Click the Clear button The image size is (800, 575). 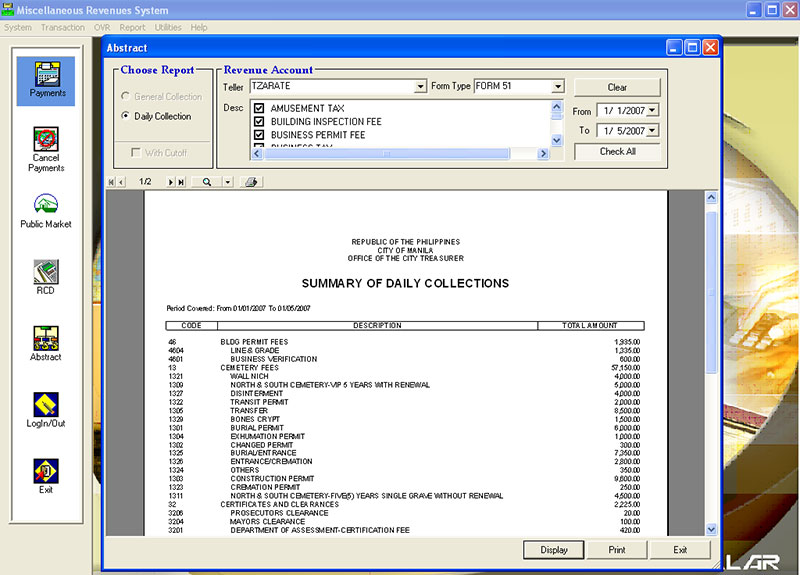617,87
